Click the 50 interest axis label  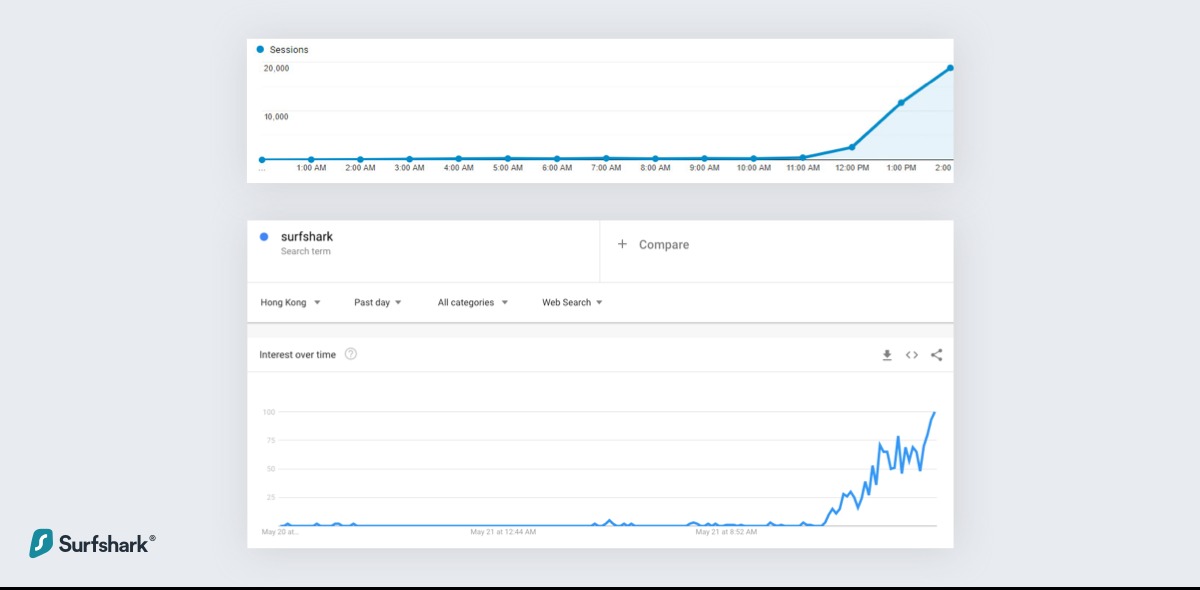tap(270, 468)
